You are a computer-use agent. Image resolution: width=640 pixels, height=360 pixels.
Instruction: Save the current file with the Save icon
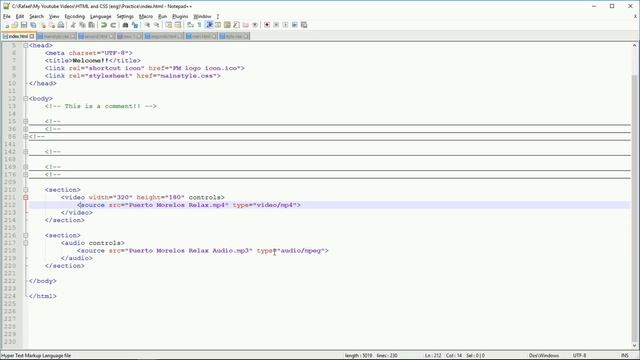point(24,25)
